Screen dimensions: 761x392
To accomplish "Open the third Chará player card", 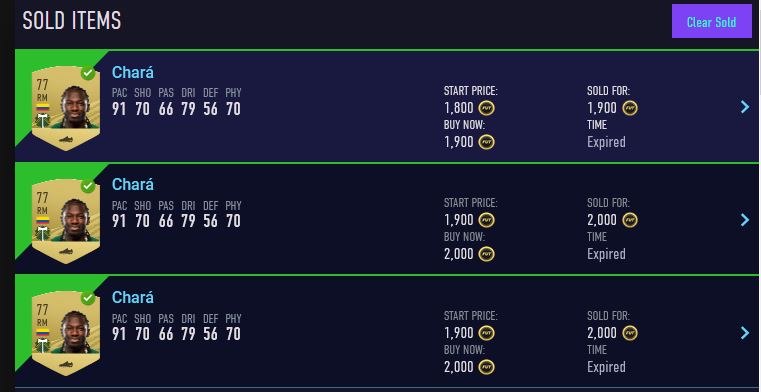I will [x=66, y=333].
